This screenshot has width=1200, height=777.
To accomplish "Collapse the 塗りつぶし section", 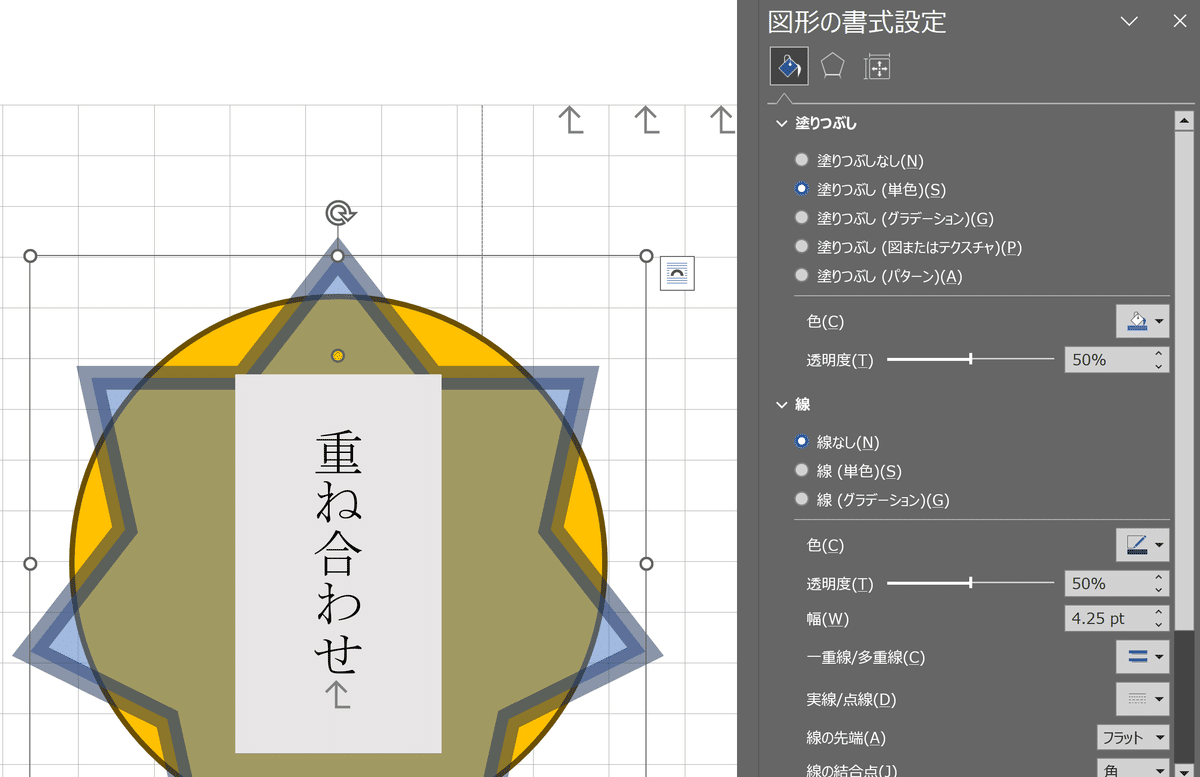I will (x=782, y=124).
